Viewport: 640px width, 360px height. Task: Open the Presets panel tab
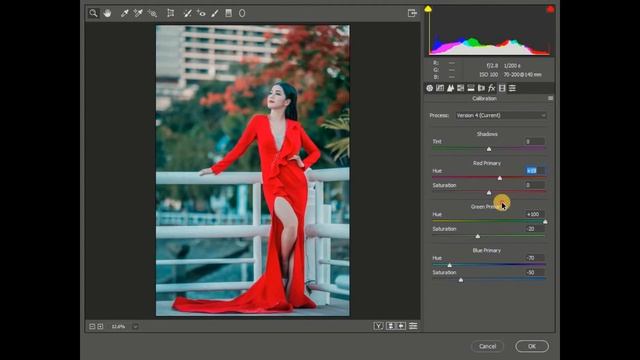[512, 88]
